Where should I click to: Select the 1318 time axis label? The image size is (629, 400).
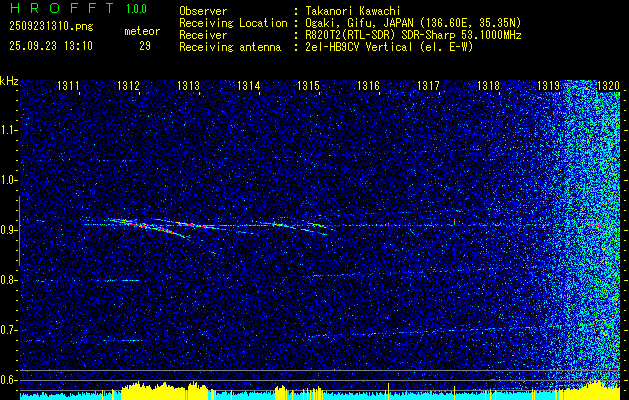pyautogui.click(x=489, y=85)
